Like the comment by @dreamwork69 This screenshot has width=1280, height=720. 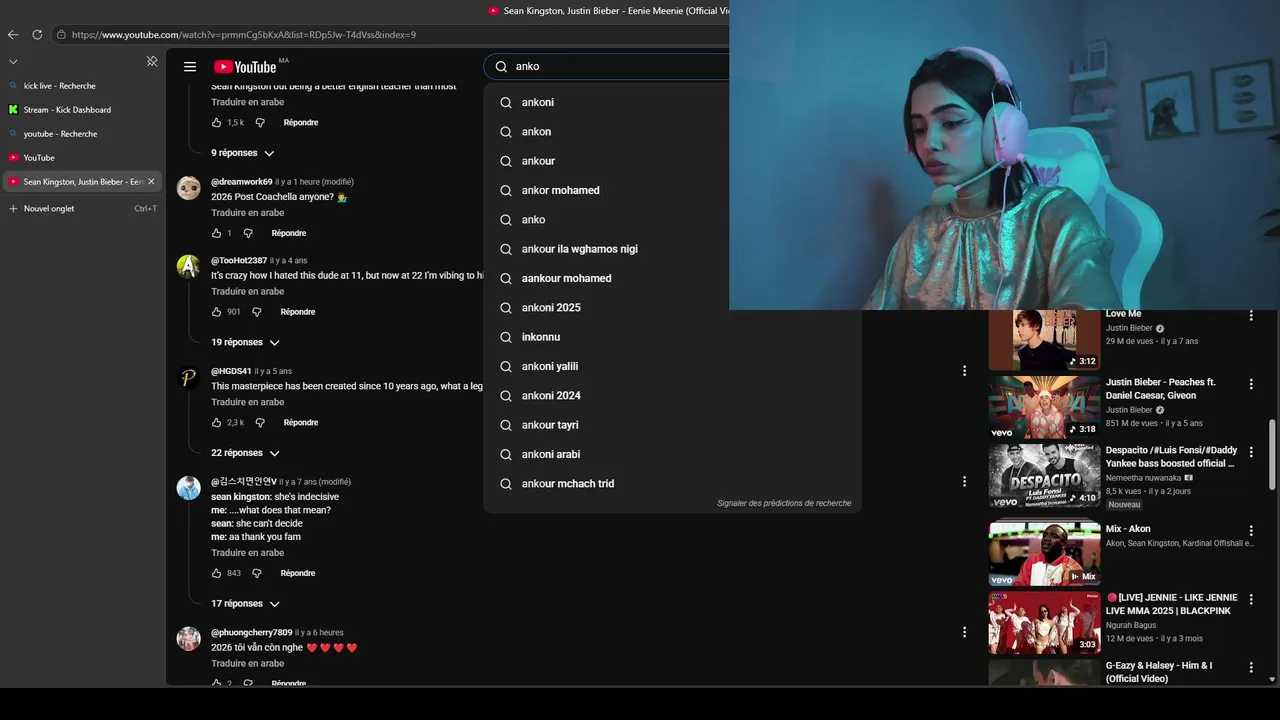pos(216,233)
